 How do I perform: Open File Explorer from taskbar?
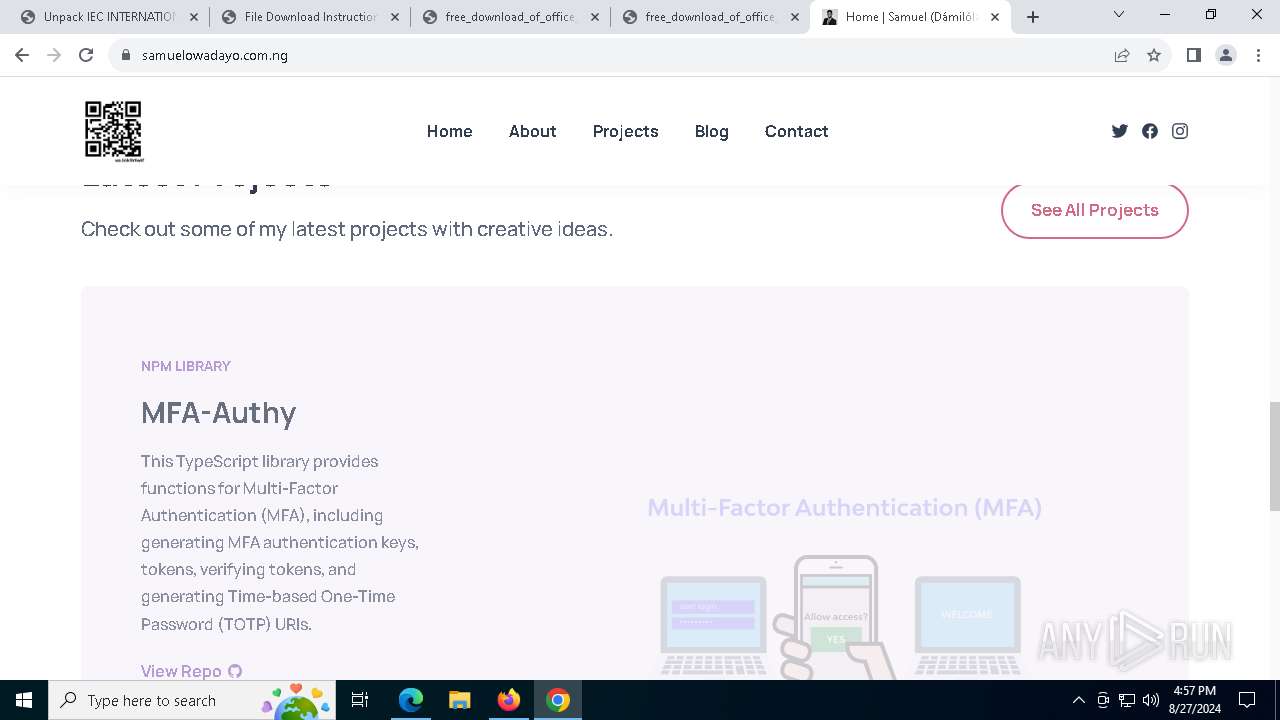click(x=459, y=700)
